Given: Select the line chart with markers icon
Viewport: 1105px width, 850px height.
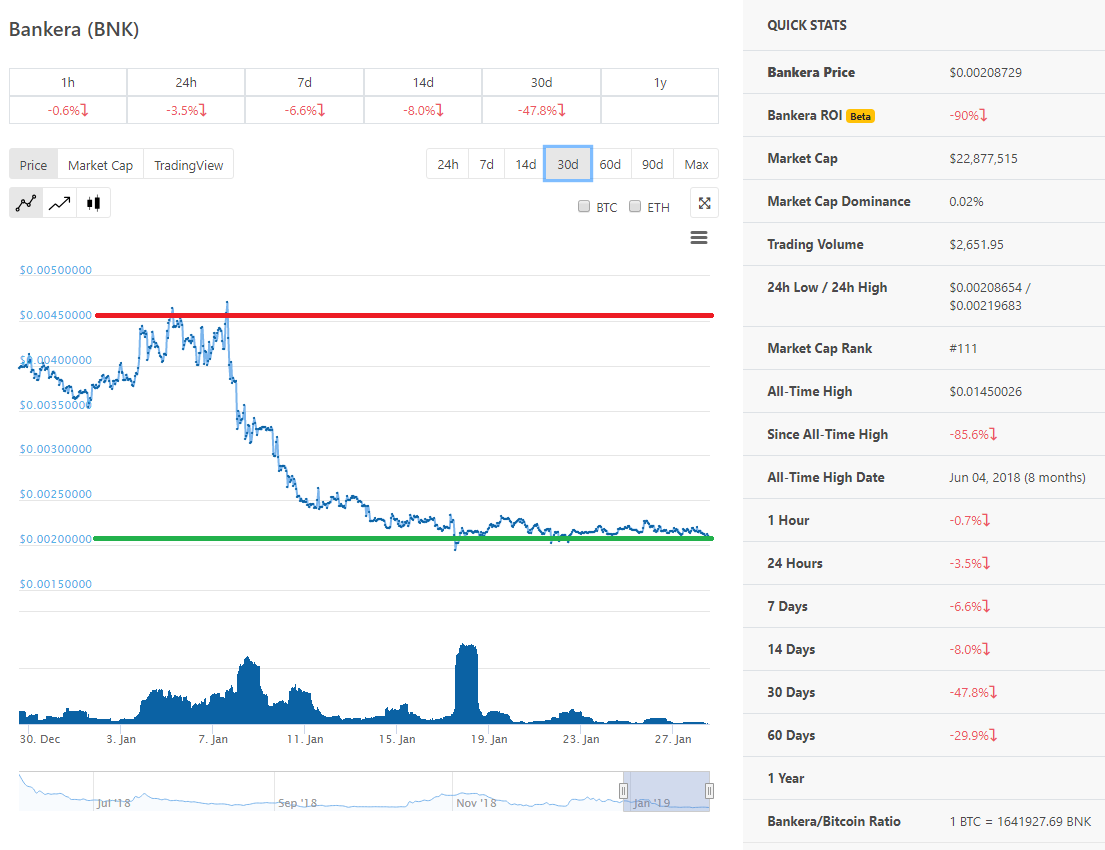Looking at the screenshot, I should 26,203.
